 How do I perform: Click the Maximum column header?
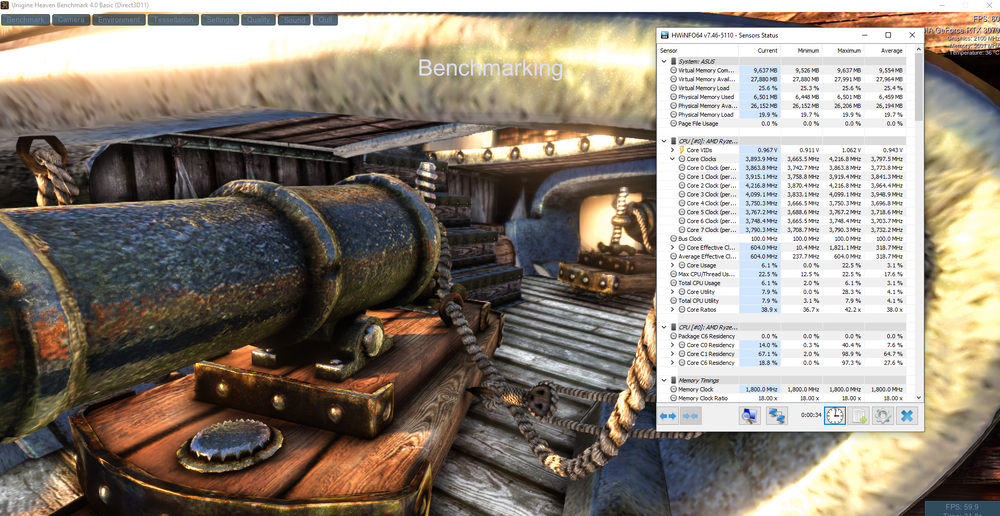tap(849, 50)
